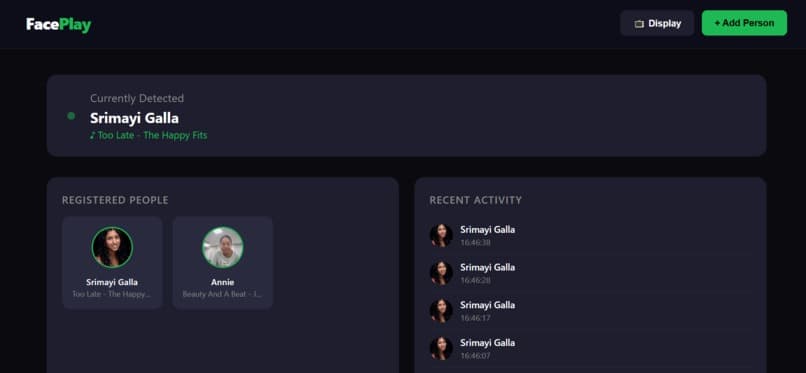Click the green detection status dot
The width and height of the screenshot is (806, 373).
tap(71, 116)
